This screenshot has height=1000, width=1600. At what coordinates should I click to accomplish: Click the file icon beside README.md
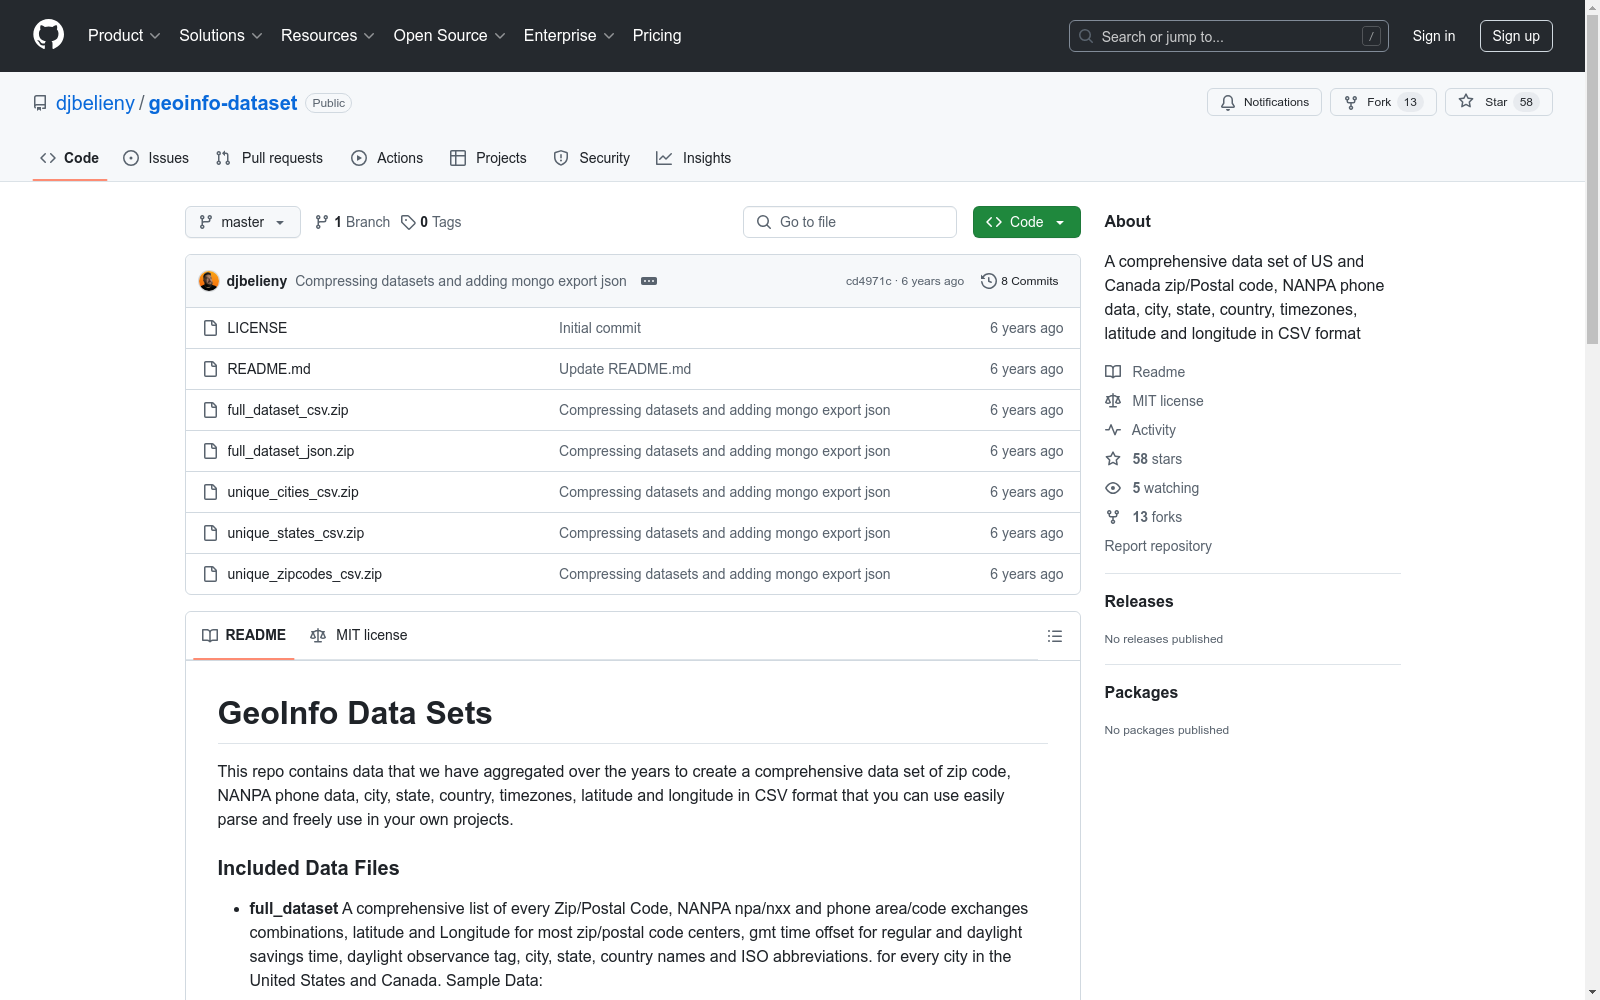[210, 369]
